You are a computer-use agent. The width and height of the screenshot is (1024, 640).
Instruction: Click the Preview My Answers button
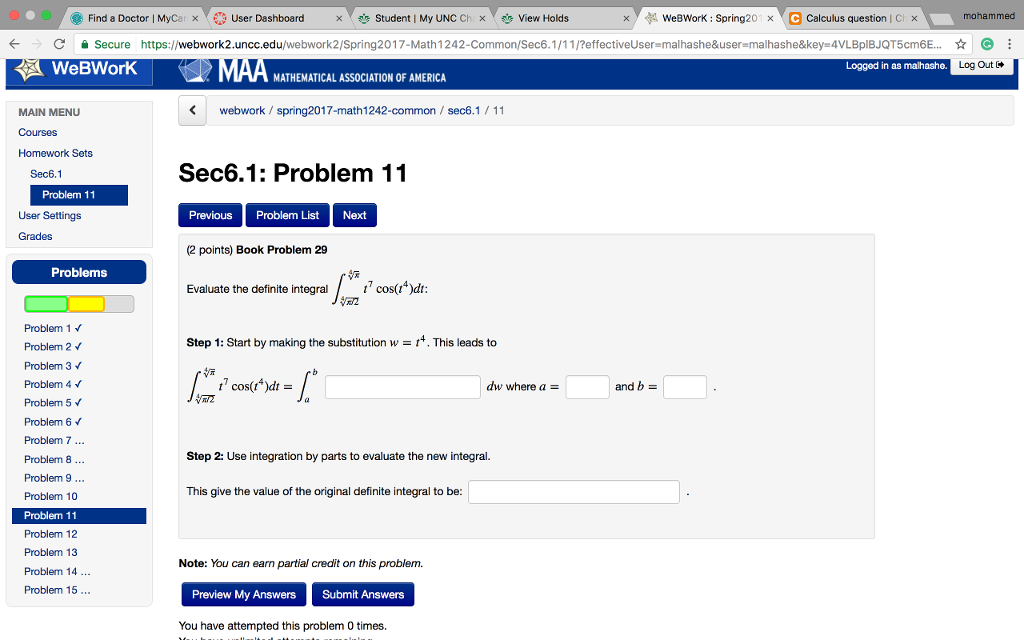(x=243, y=594)
